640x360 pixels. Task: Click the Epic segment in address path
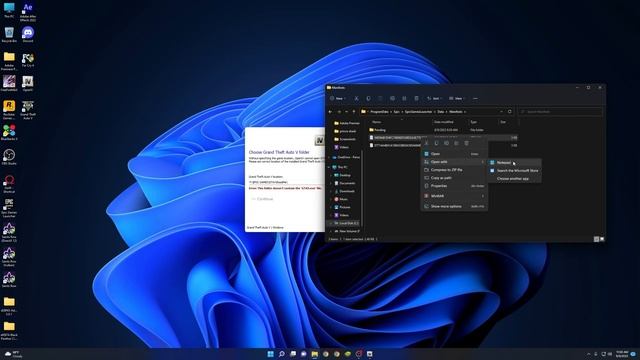click(396, 111)
